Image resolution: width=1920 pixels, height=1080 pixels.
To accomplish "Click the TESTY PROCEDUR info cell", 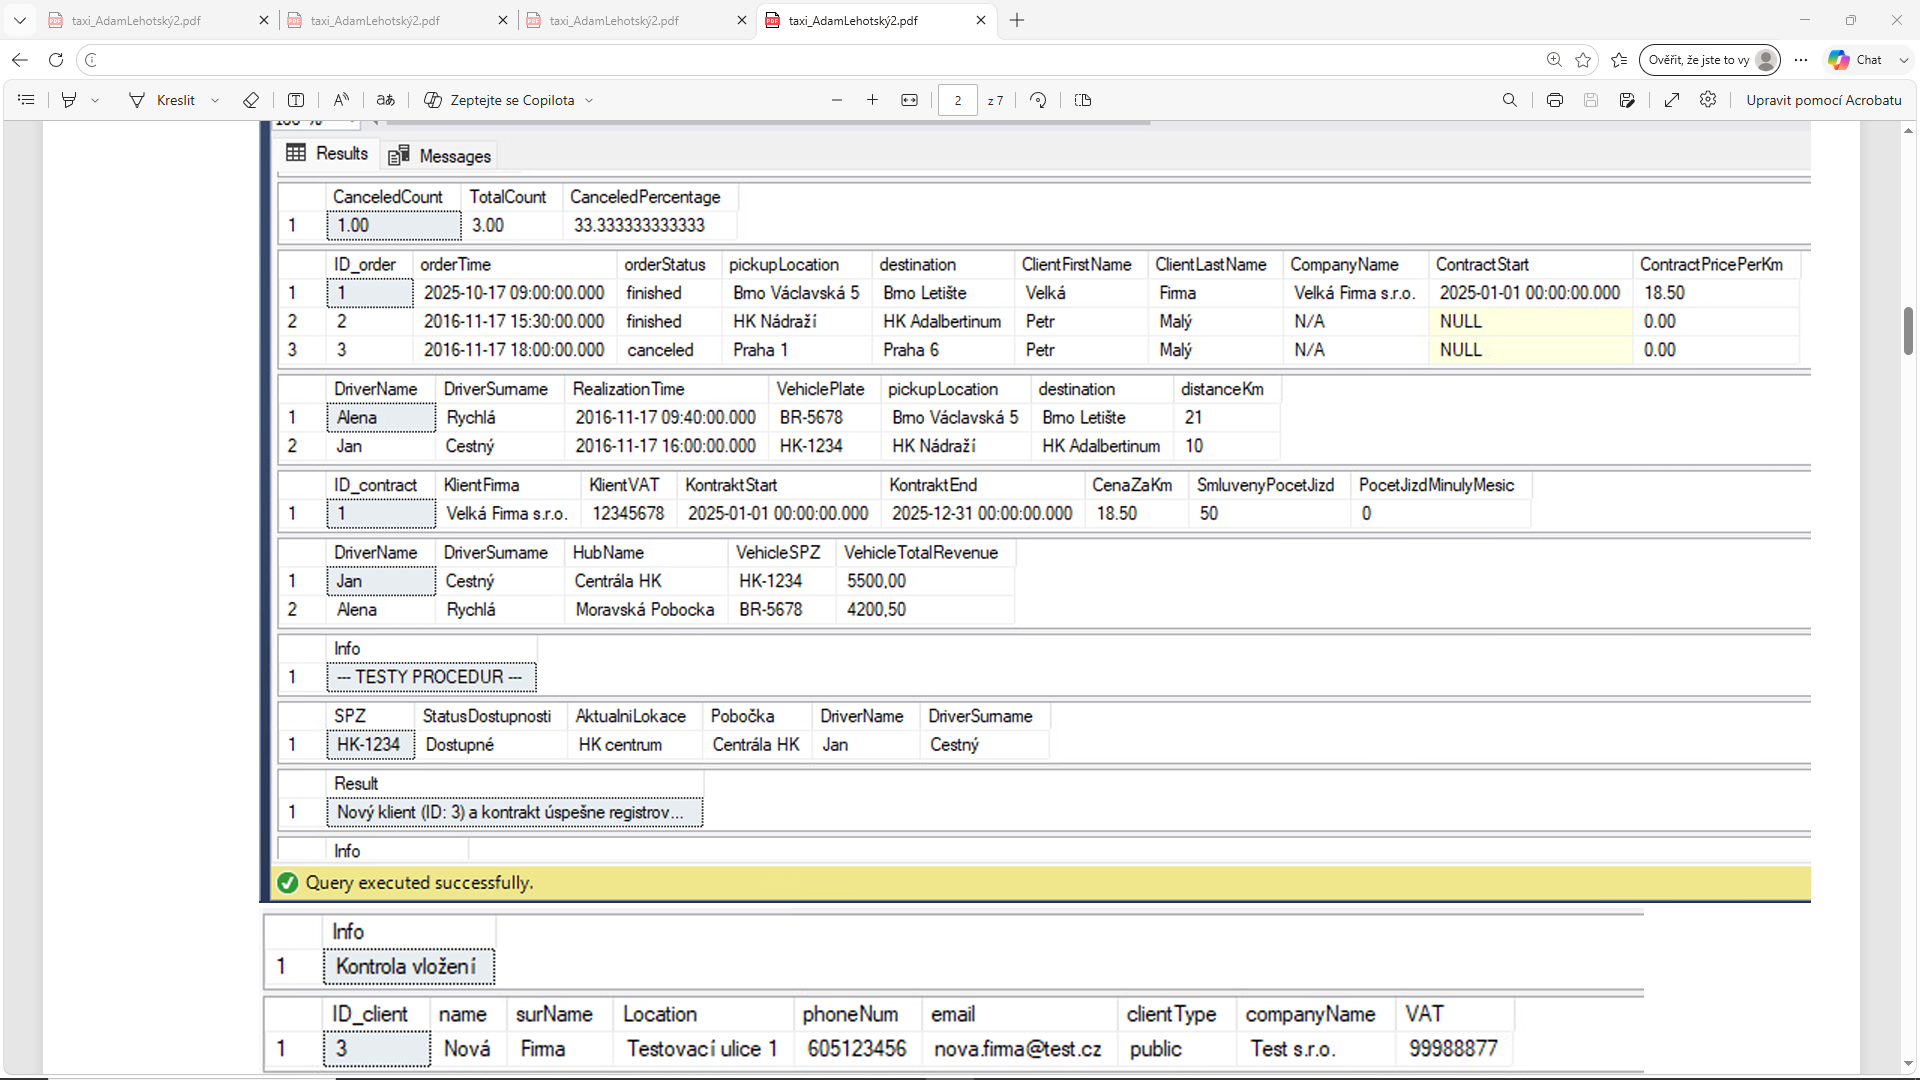I will [431, 677].
